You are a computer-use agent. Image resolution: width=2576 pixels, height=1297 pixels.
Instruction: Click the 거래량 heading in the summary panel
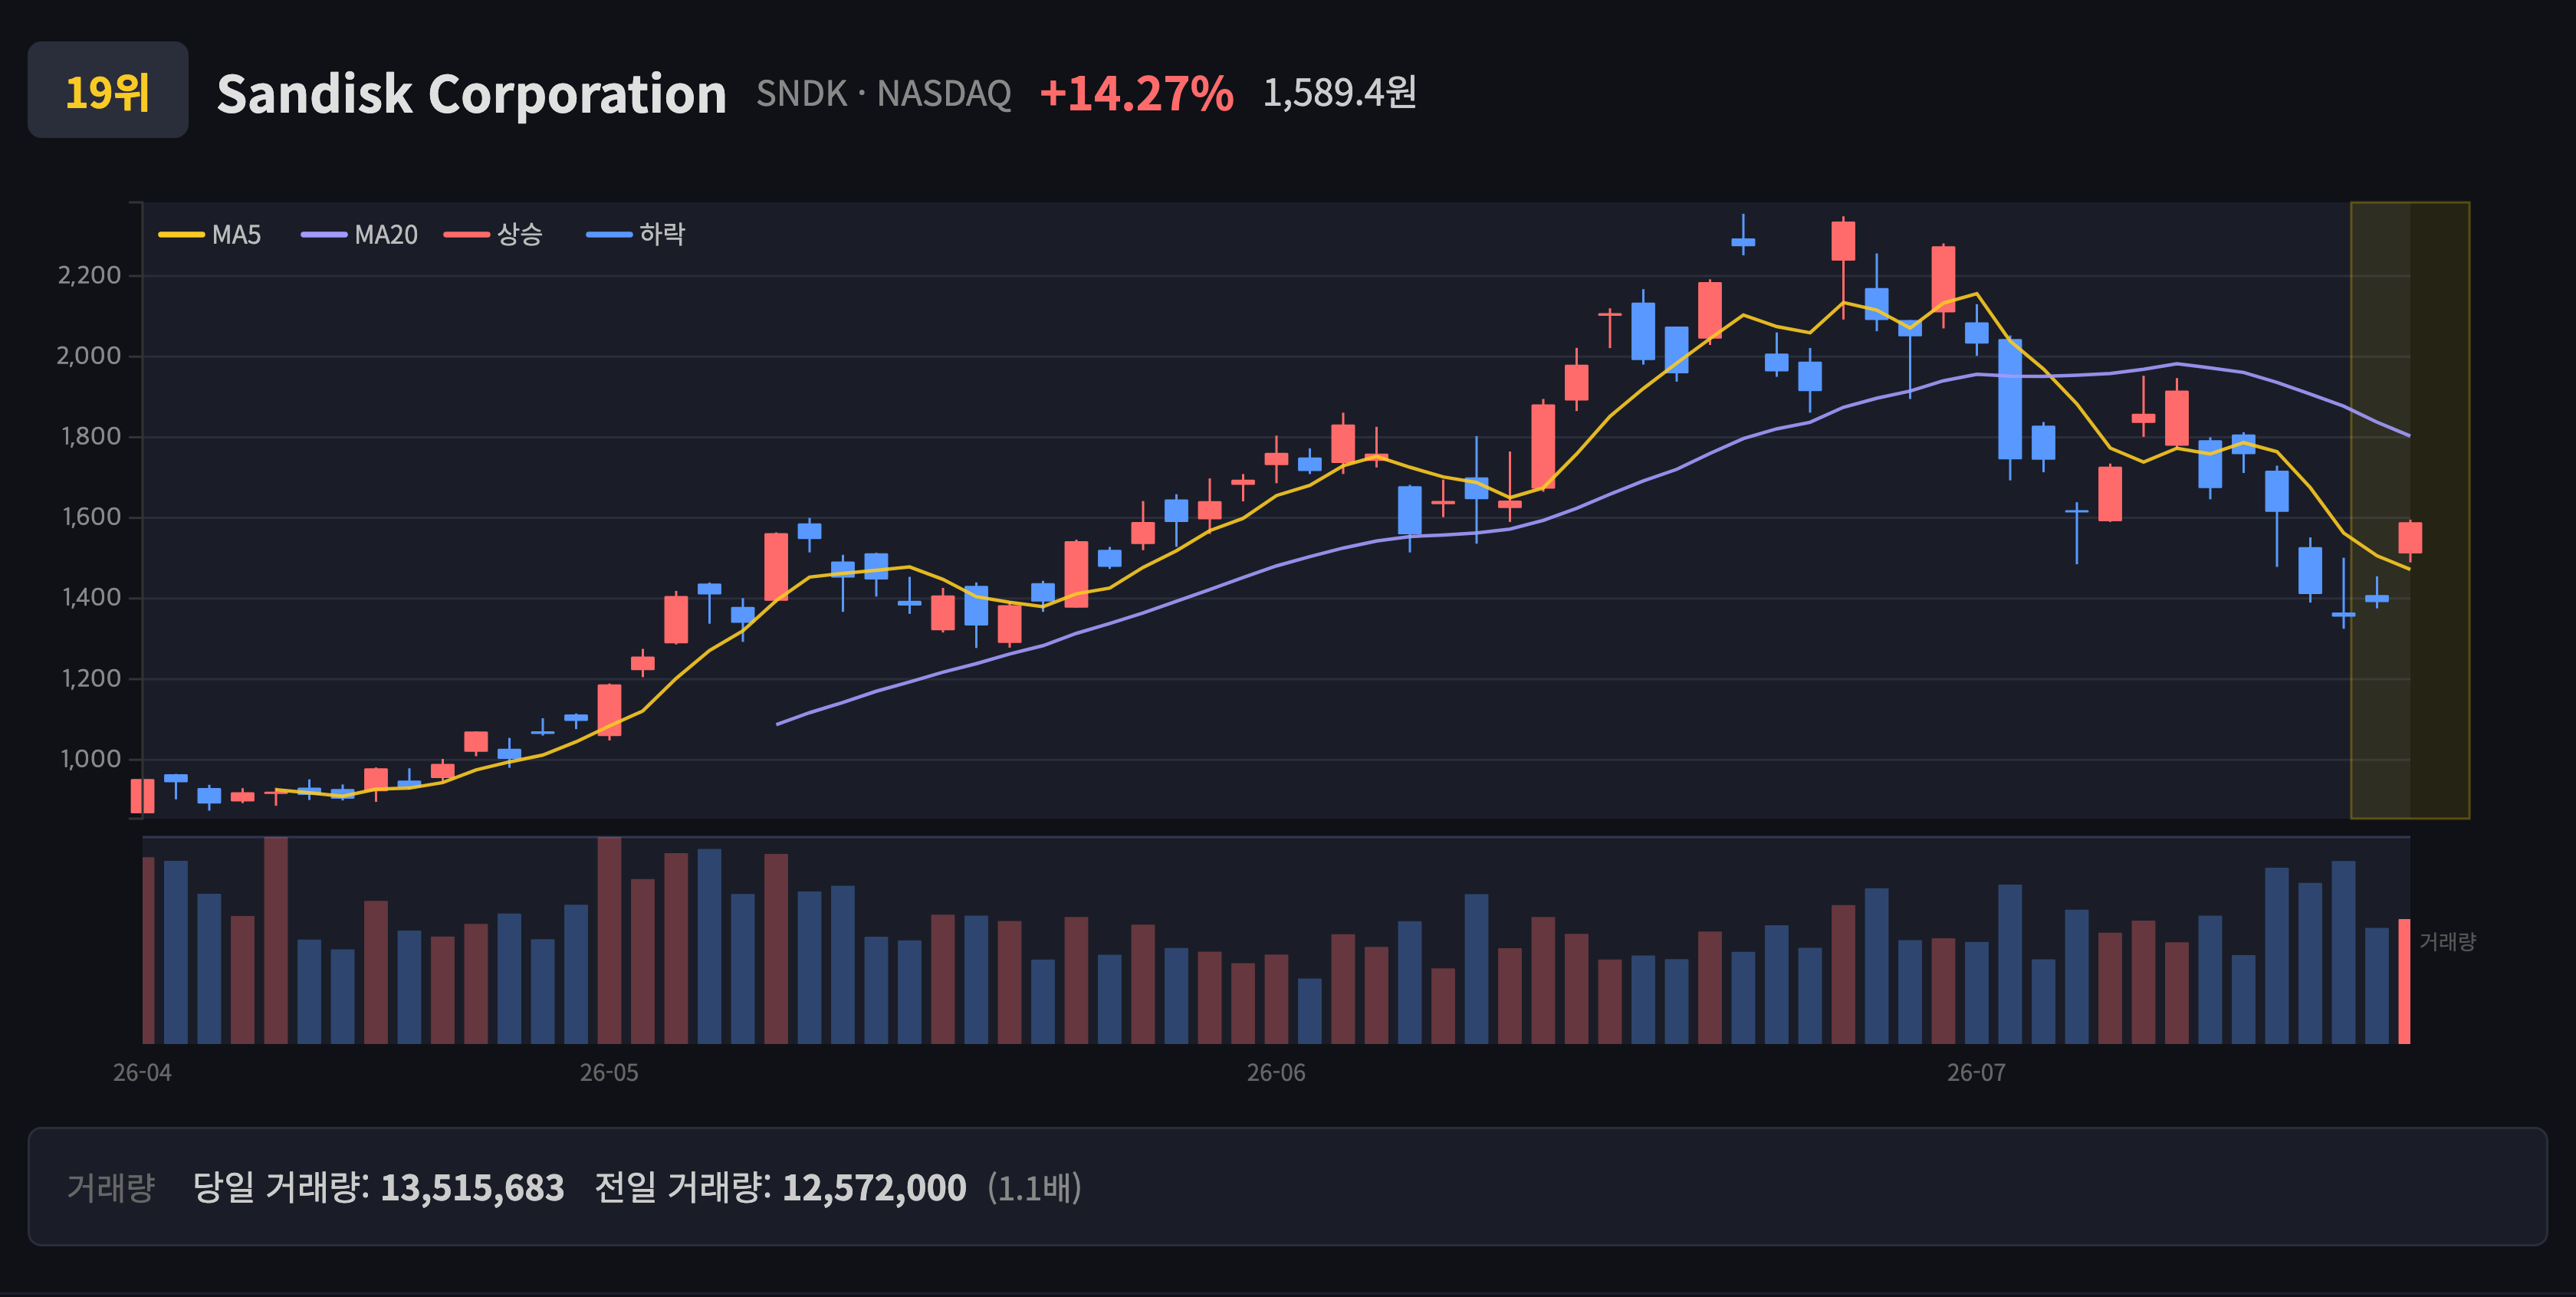[x=111, y=1187]
